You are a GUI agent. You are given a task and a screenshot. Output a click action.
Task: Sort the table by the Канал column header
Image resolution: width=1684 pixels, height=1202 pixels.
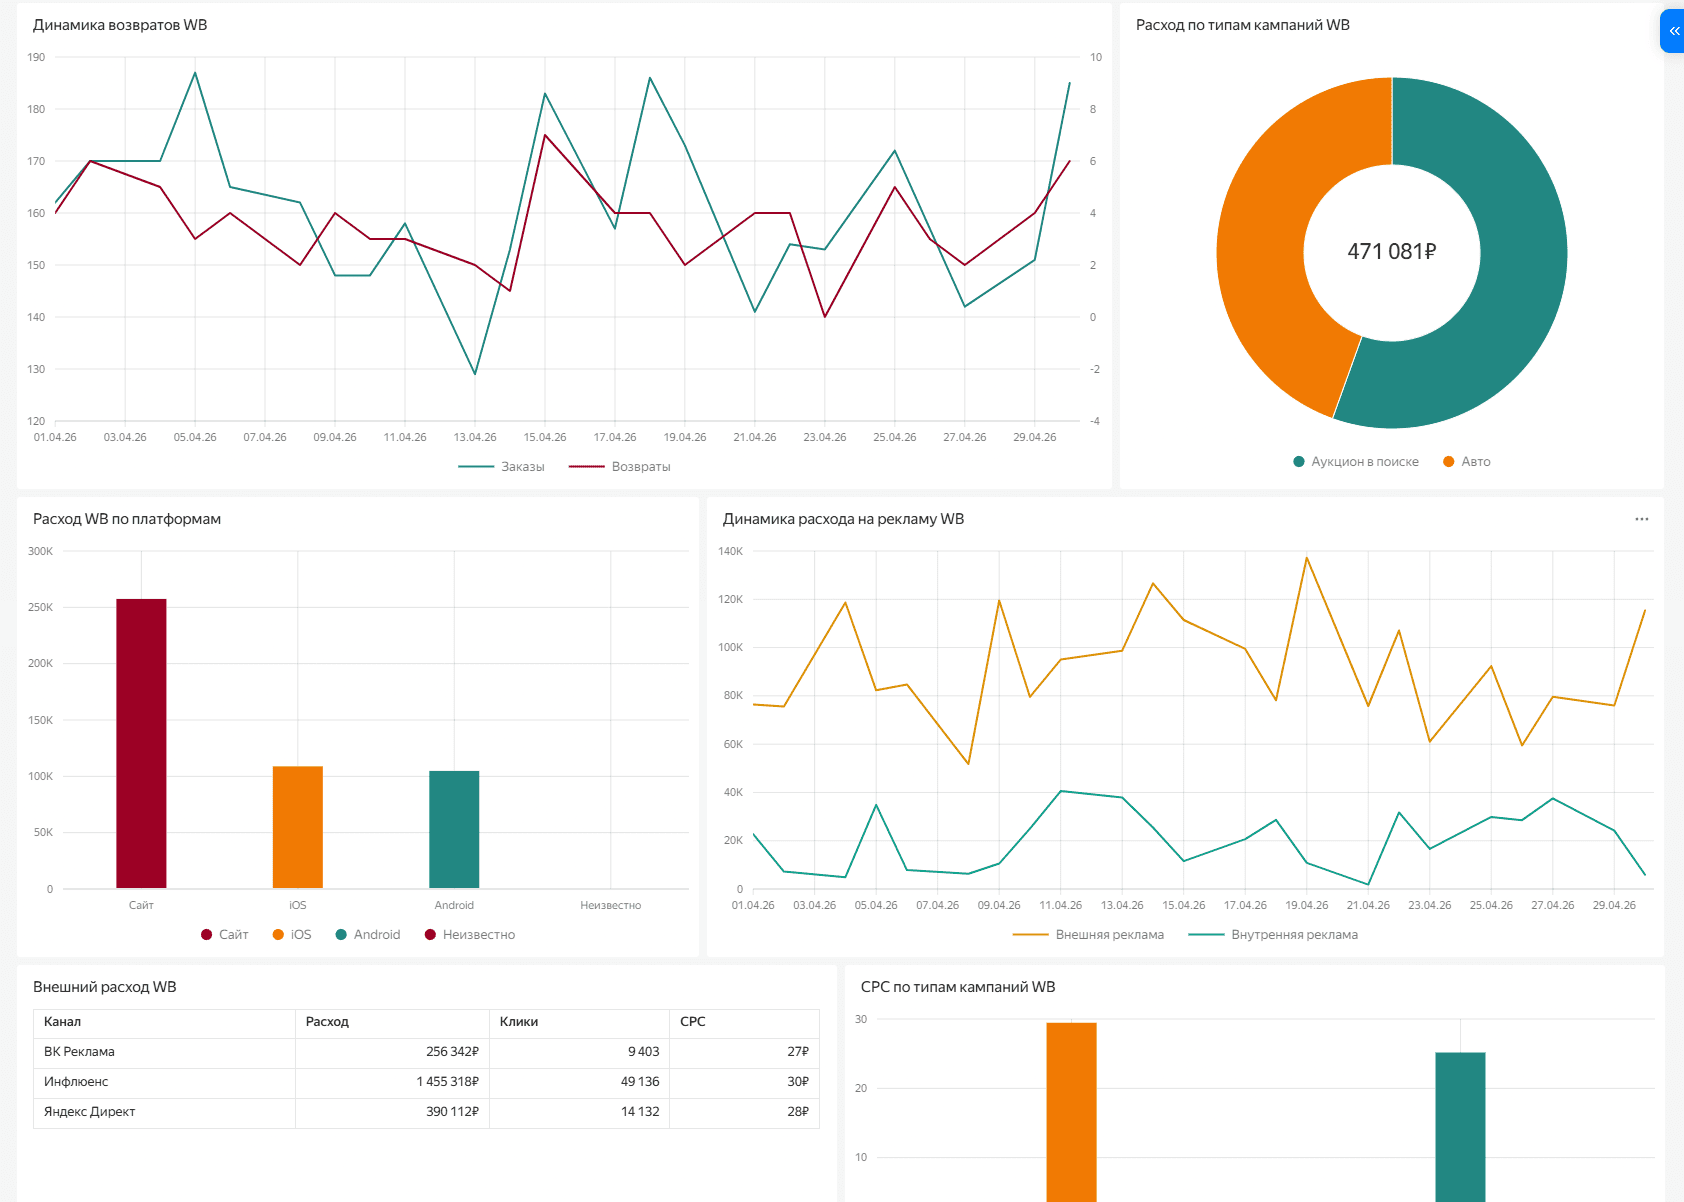point(164,1022)
